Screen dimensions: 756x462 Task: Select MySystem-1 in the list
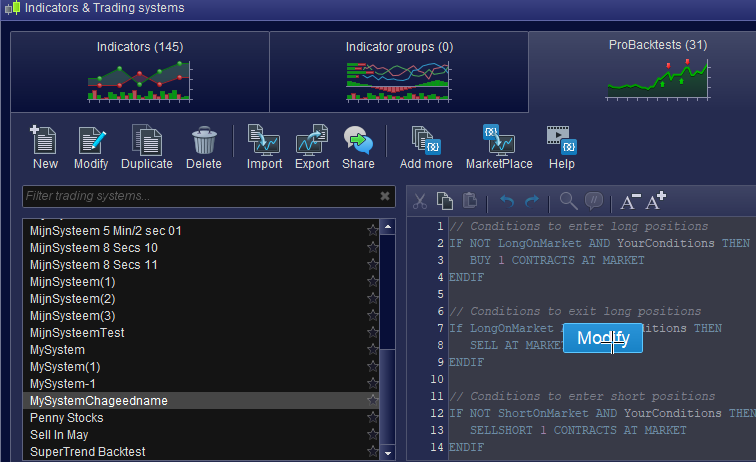[x=201, y=384]
